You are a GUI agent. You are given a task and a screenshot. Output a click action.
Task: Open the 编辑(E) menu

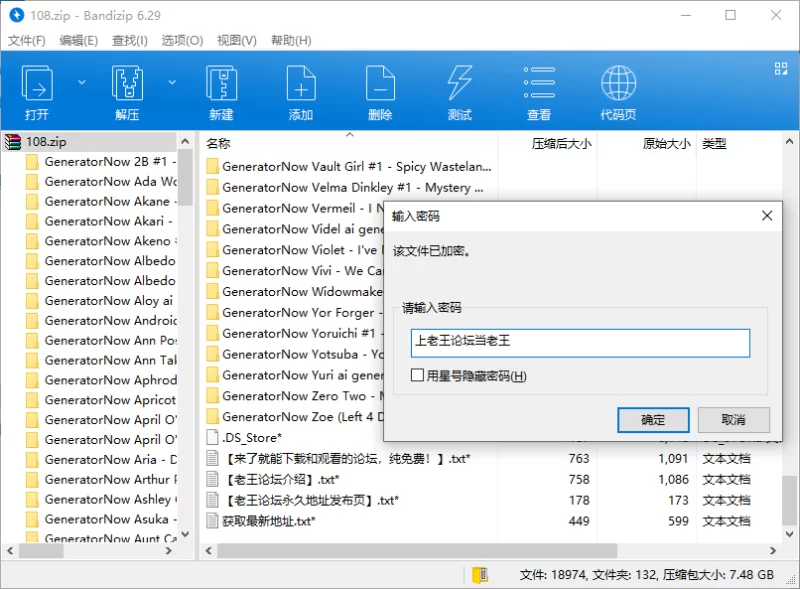(78, 40)
